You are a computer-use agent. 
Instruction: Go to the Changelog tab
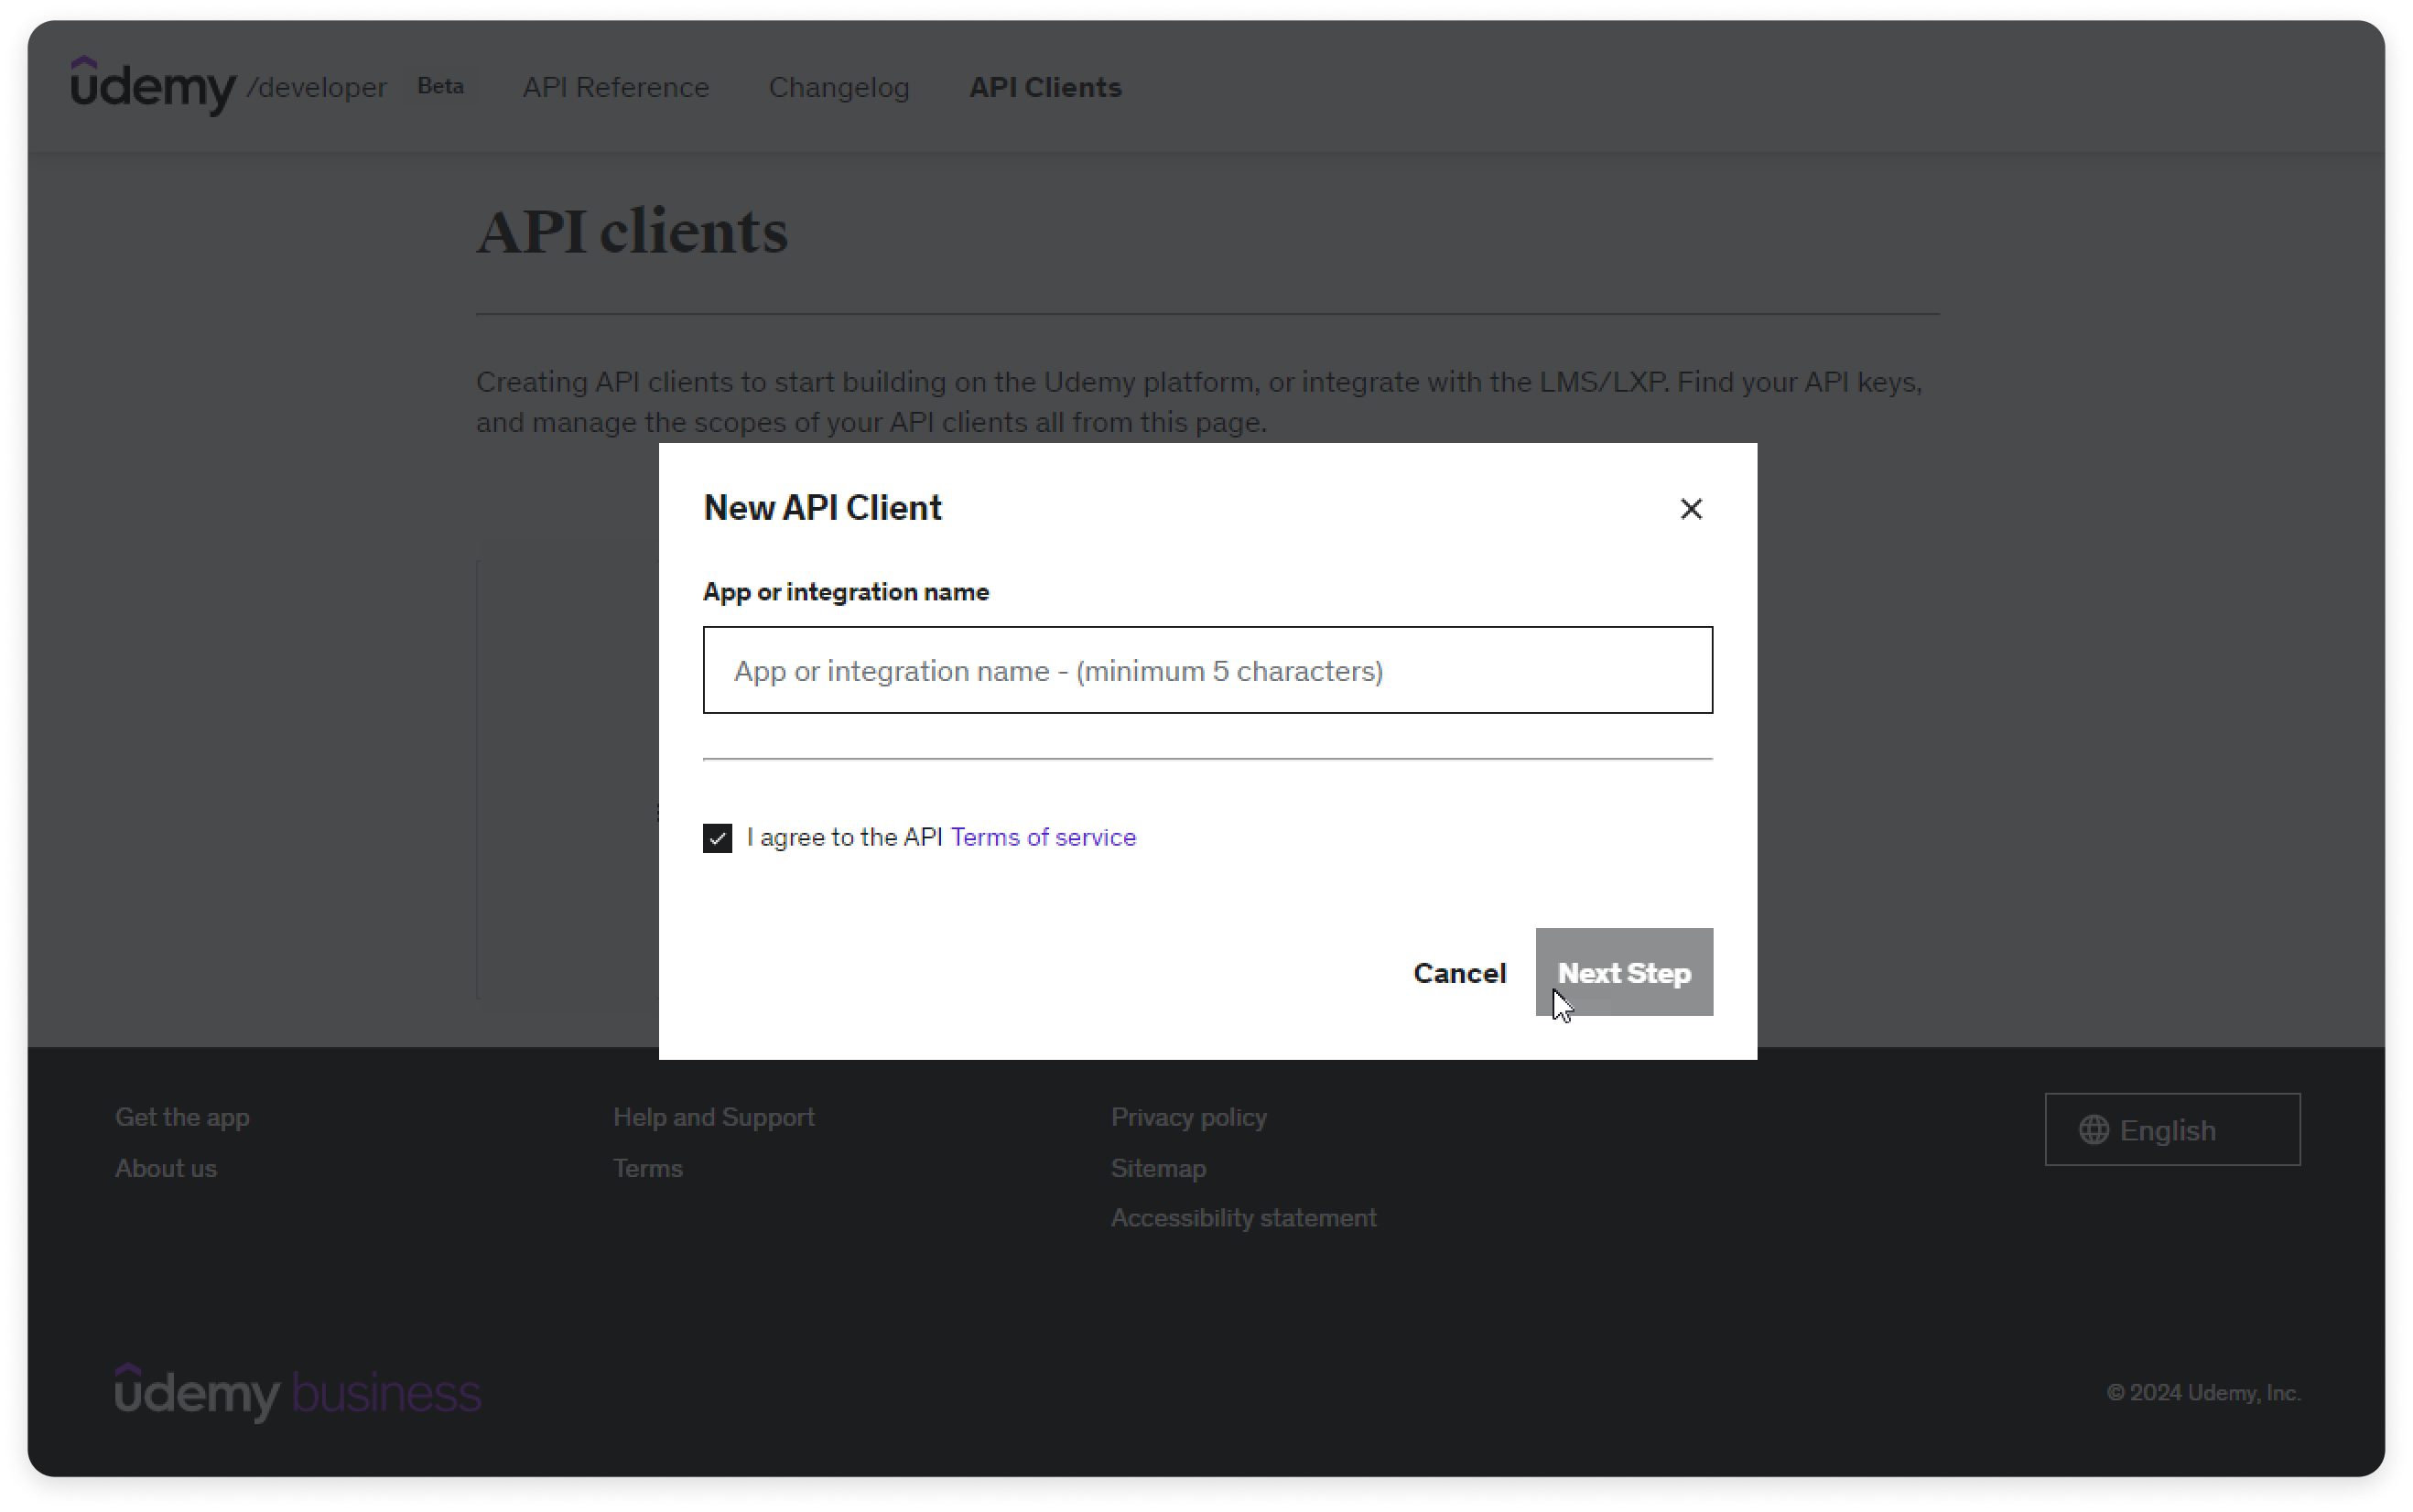click(838, 87)
